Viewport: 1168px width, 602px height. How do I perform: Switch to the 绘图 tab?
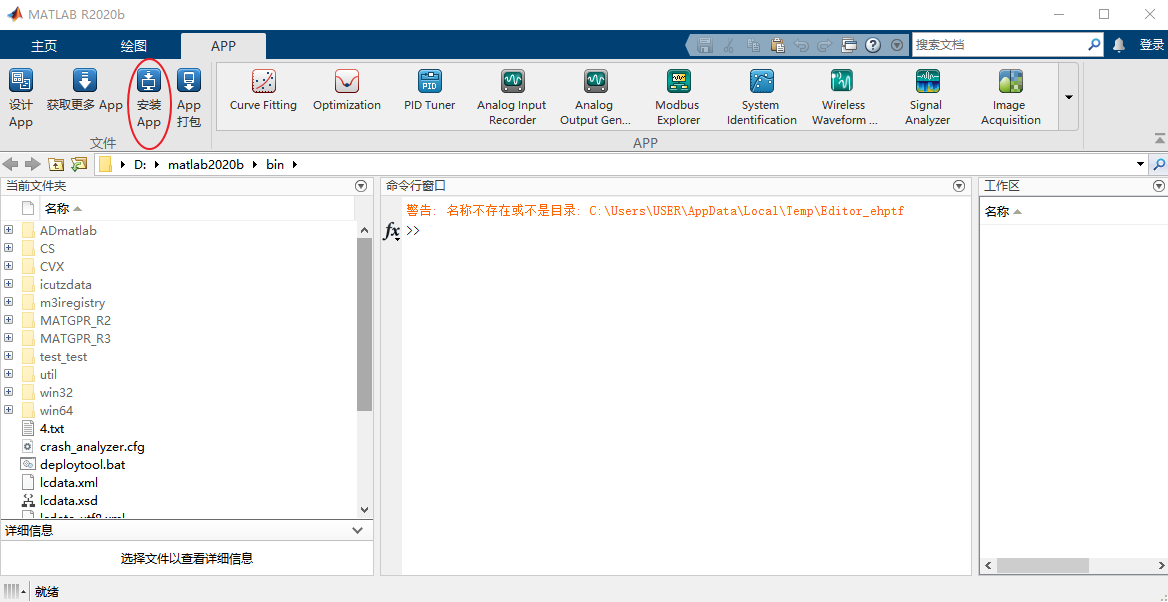coord(133,46)
